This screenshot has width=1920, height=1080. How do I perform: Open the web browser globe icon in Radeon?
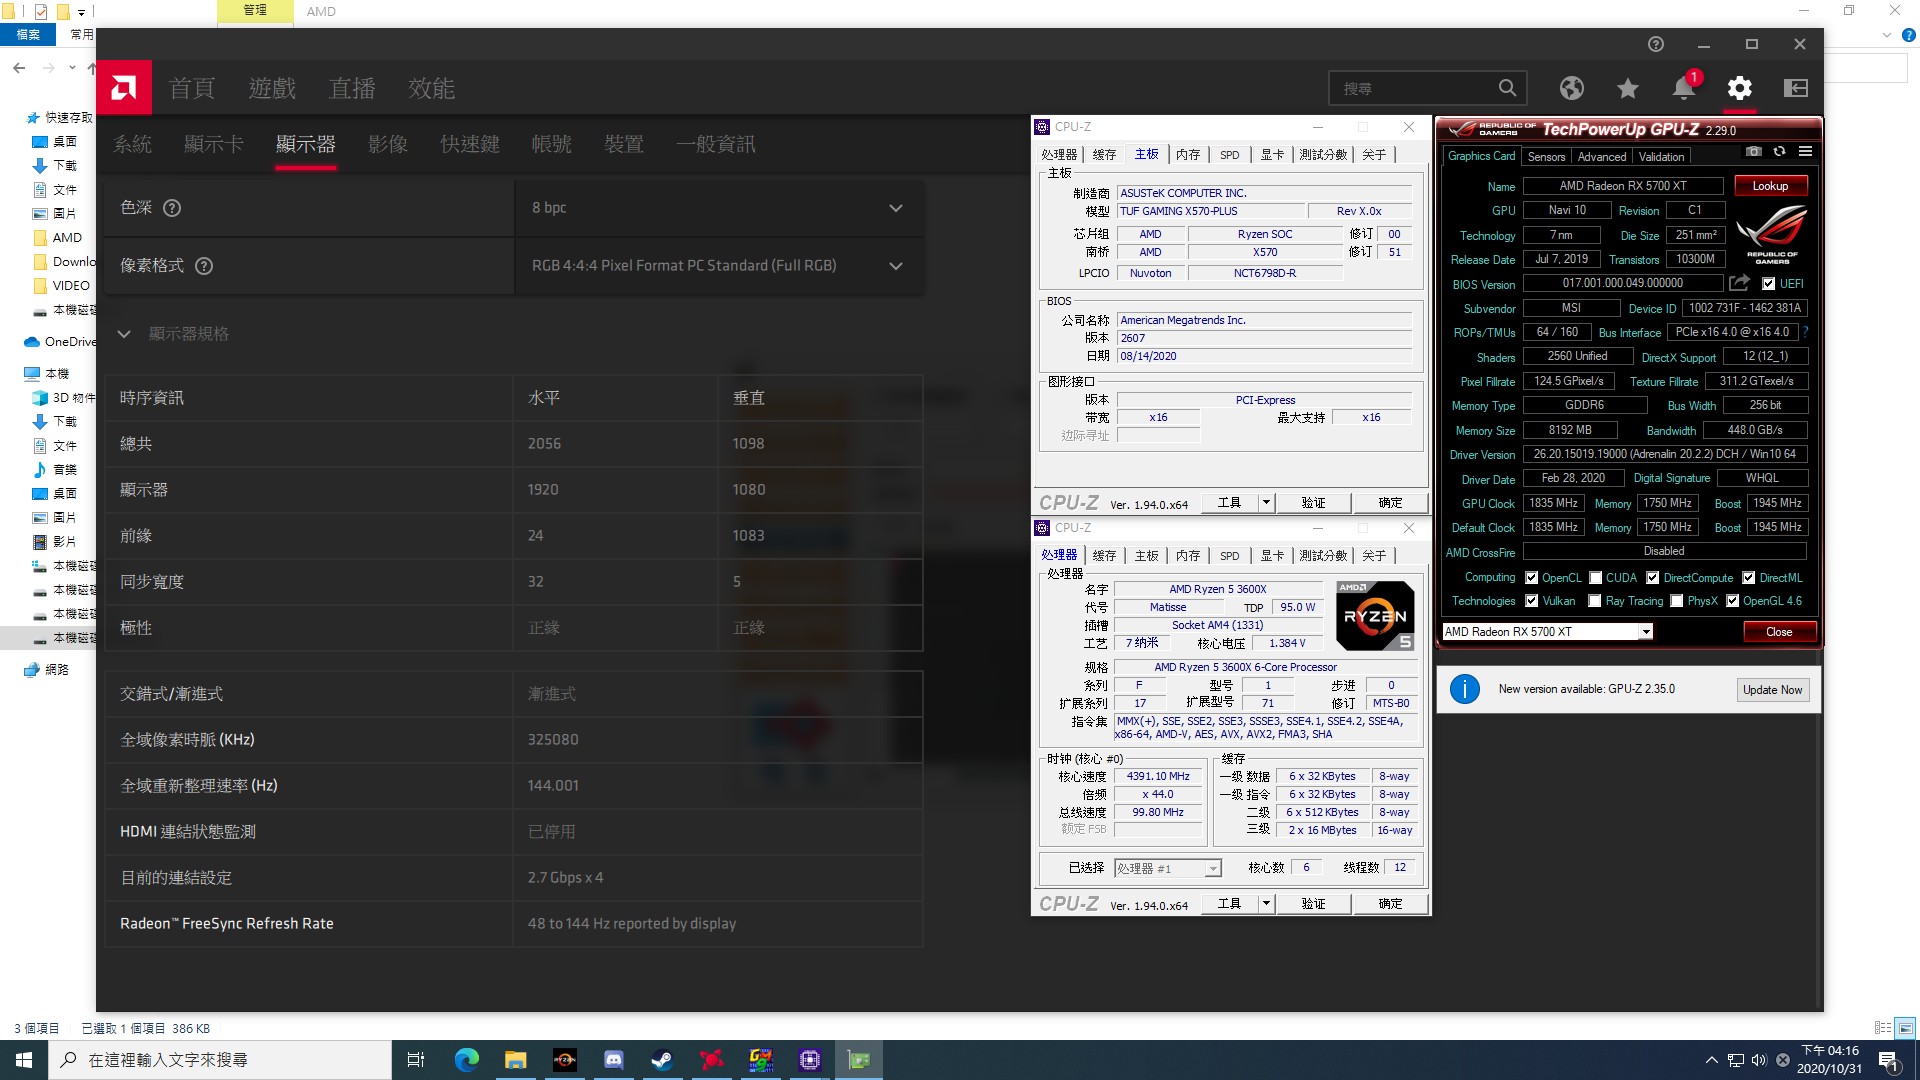[x=1572, y=88]
